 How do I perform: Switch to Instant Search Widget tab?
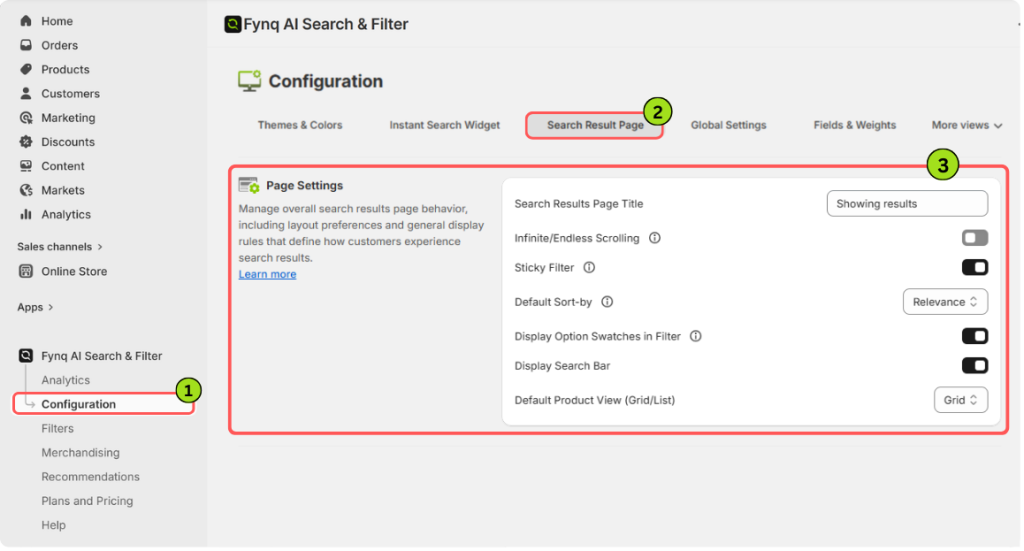(445, 125)
